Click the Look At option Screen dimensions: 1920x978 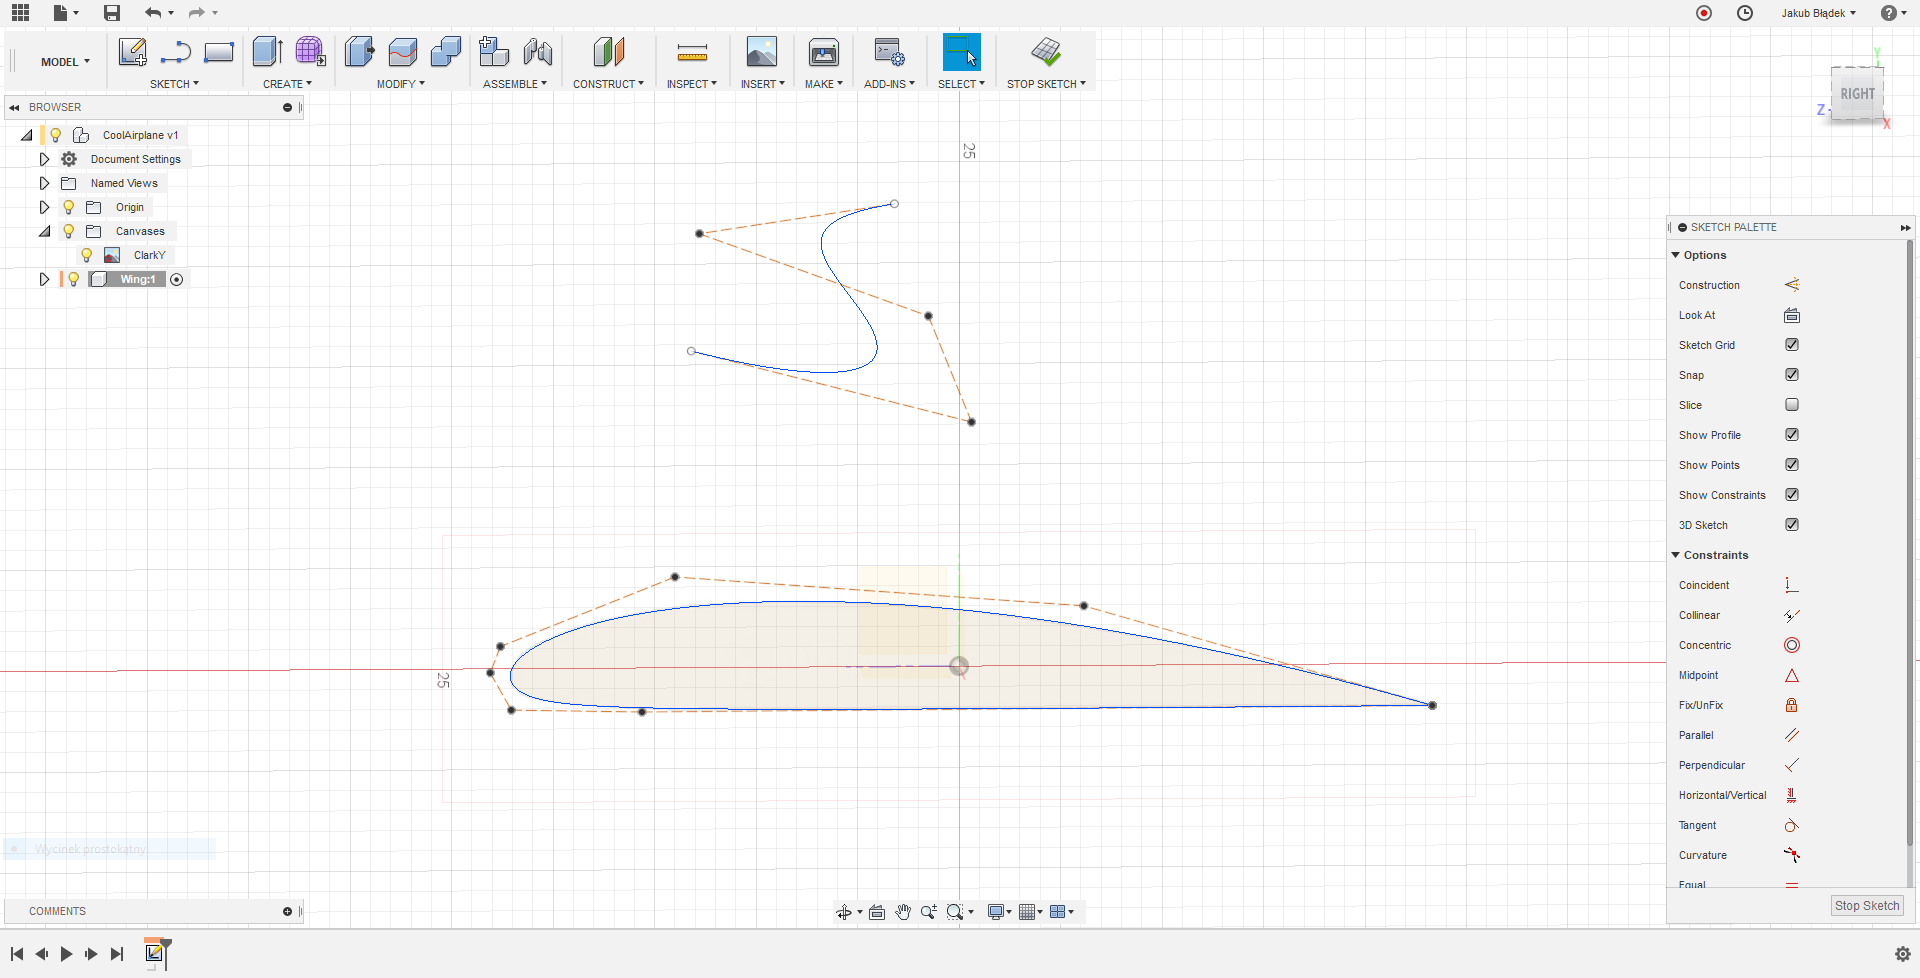[1791, 315]
